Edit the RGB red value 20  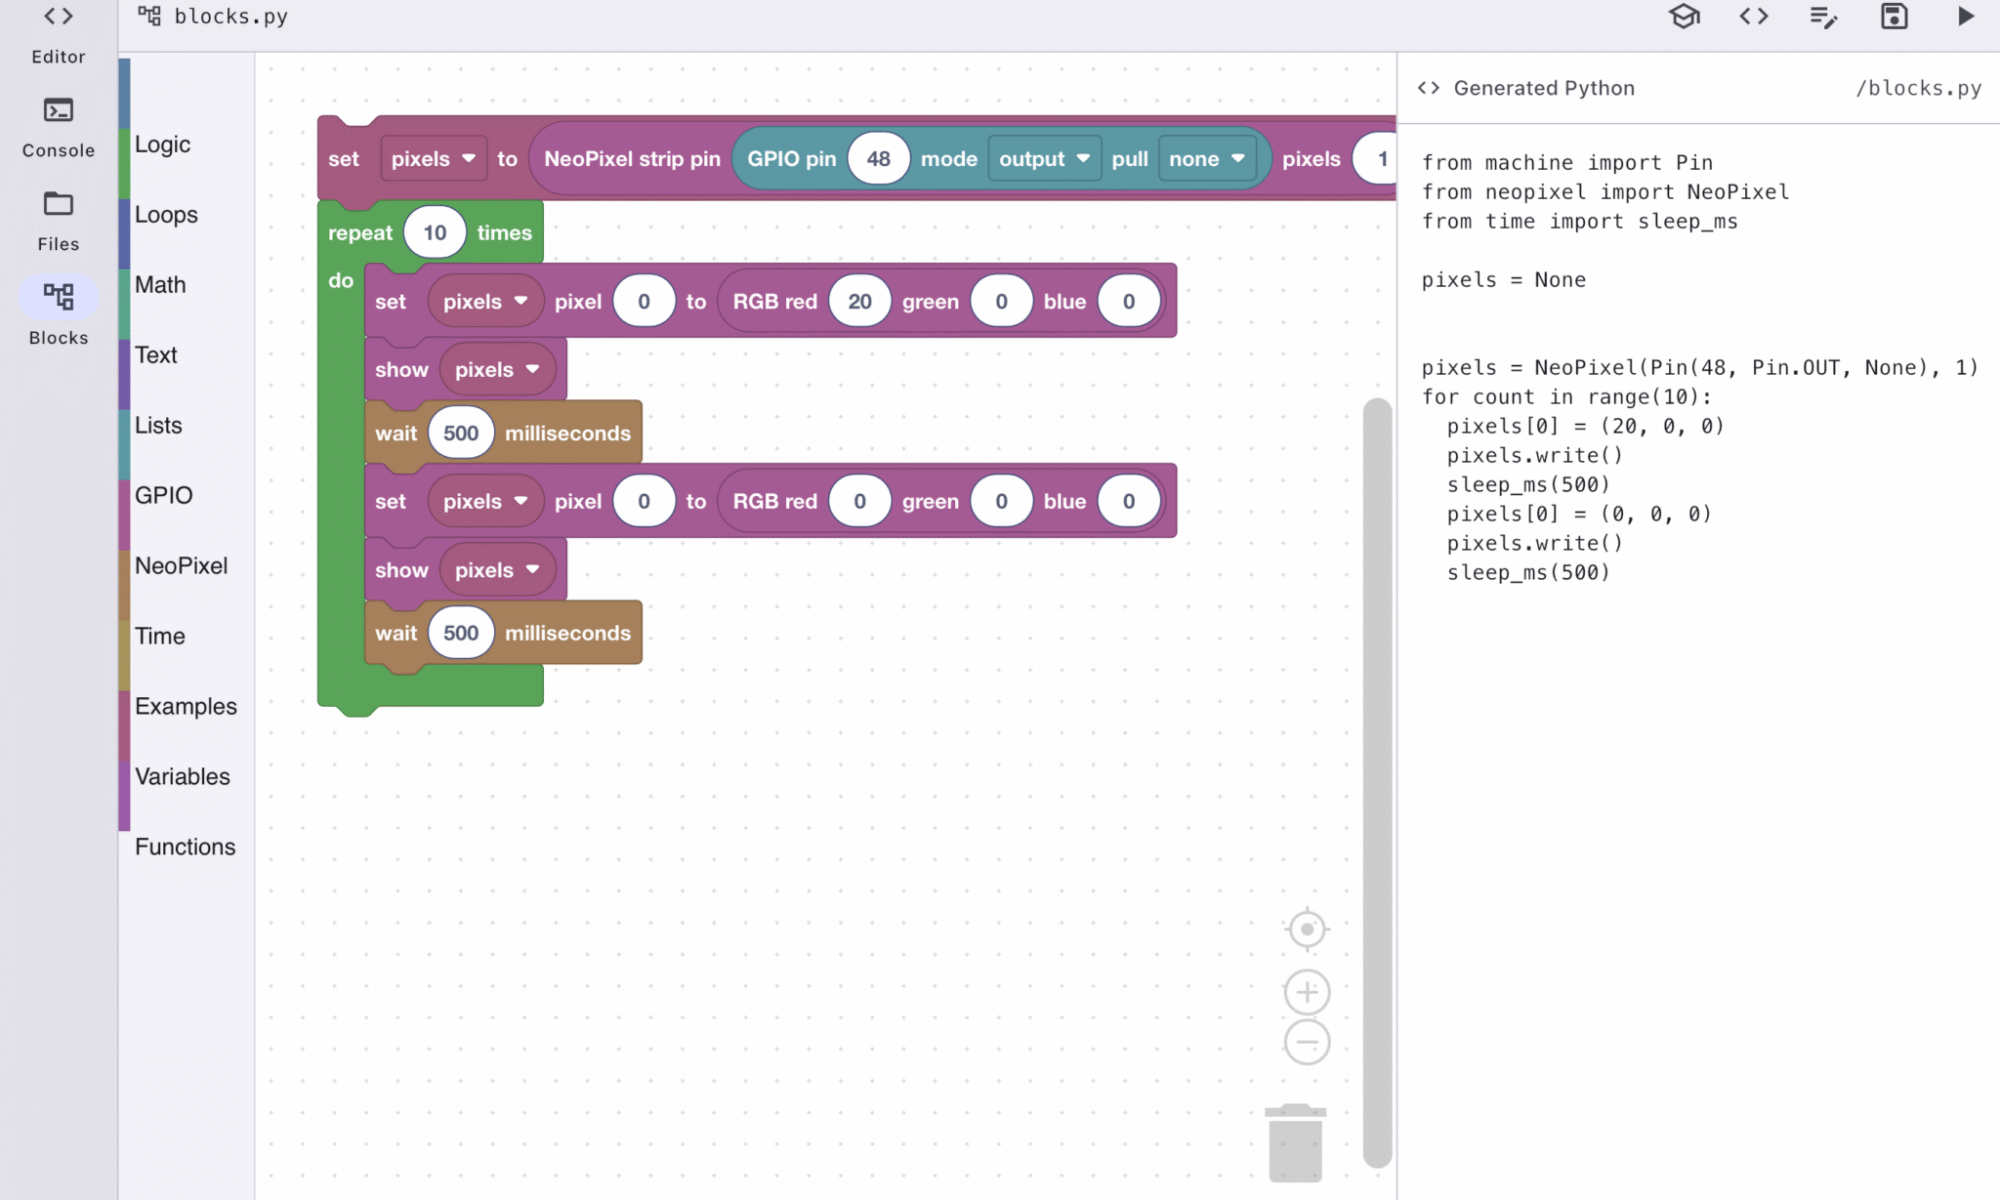point(860,301)
